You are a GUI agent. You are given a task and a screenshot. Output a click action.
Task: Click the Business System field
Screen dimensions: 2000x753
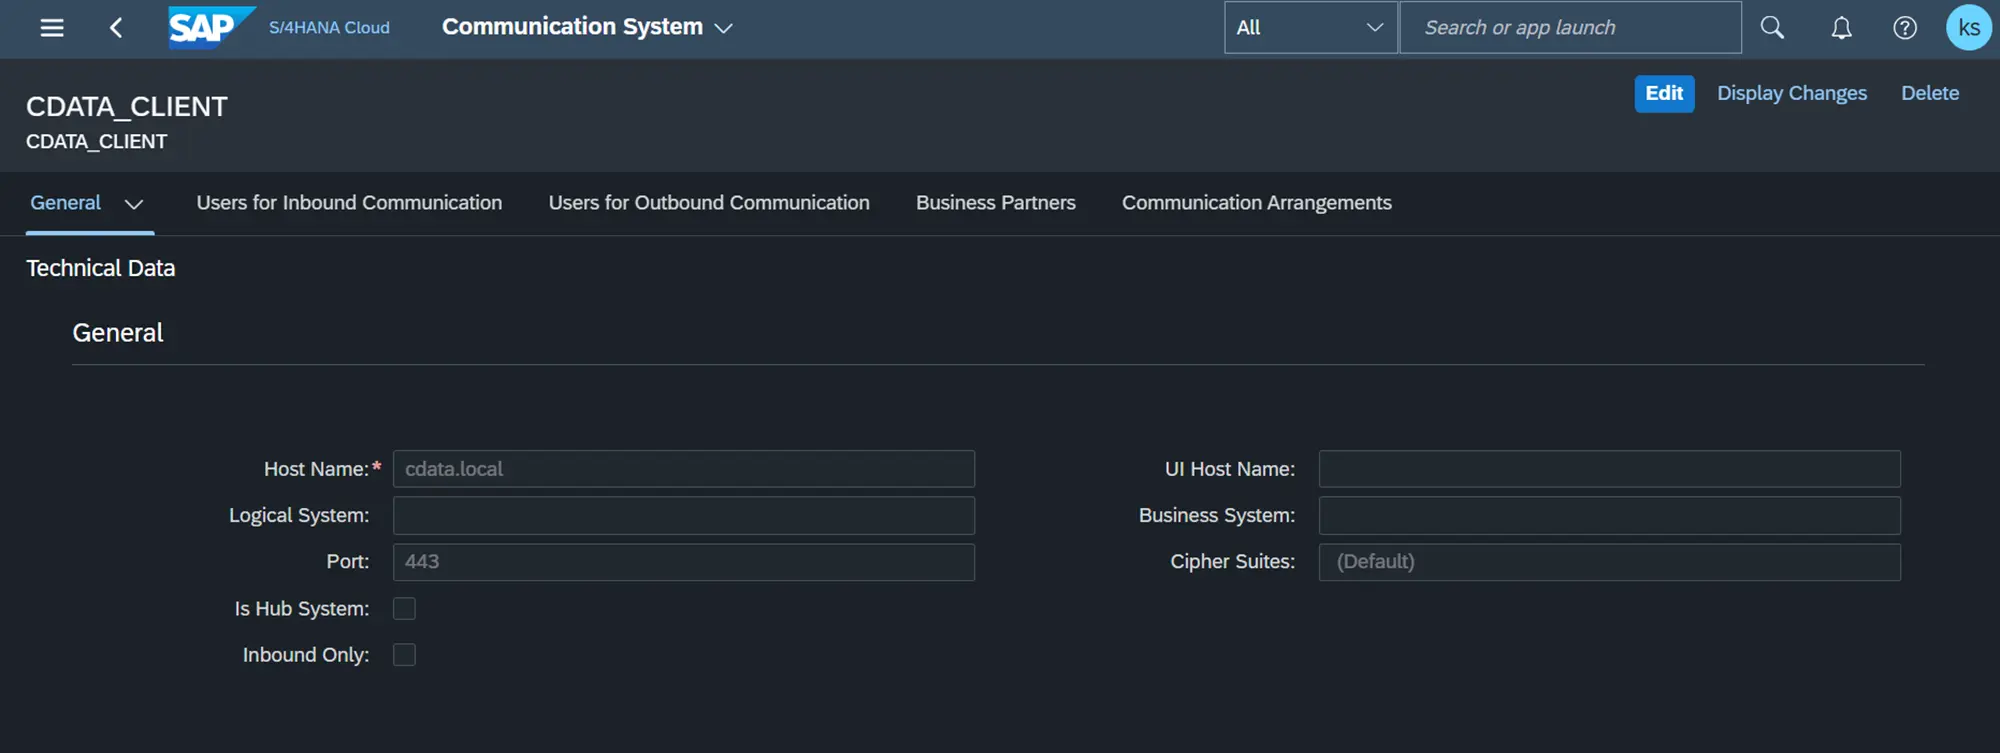pyautogui.click(x=1609, y=516)
